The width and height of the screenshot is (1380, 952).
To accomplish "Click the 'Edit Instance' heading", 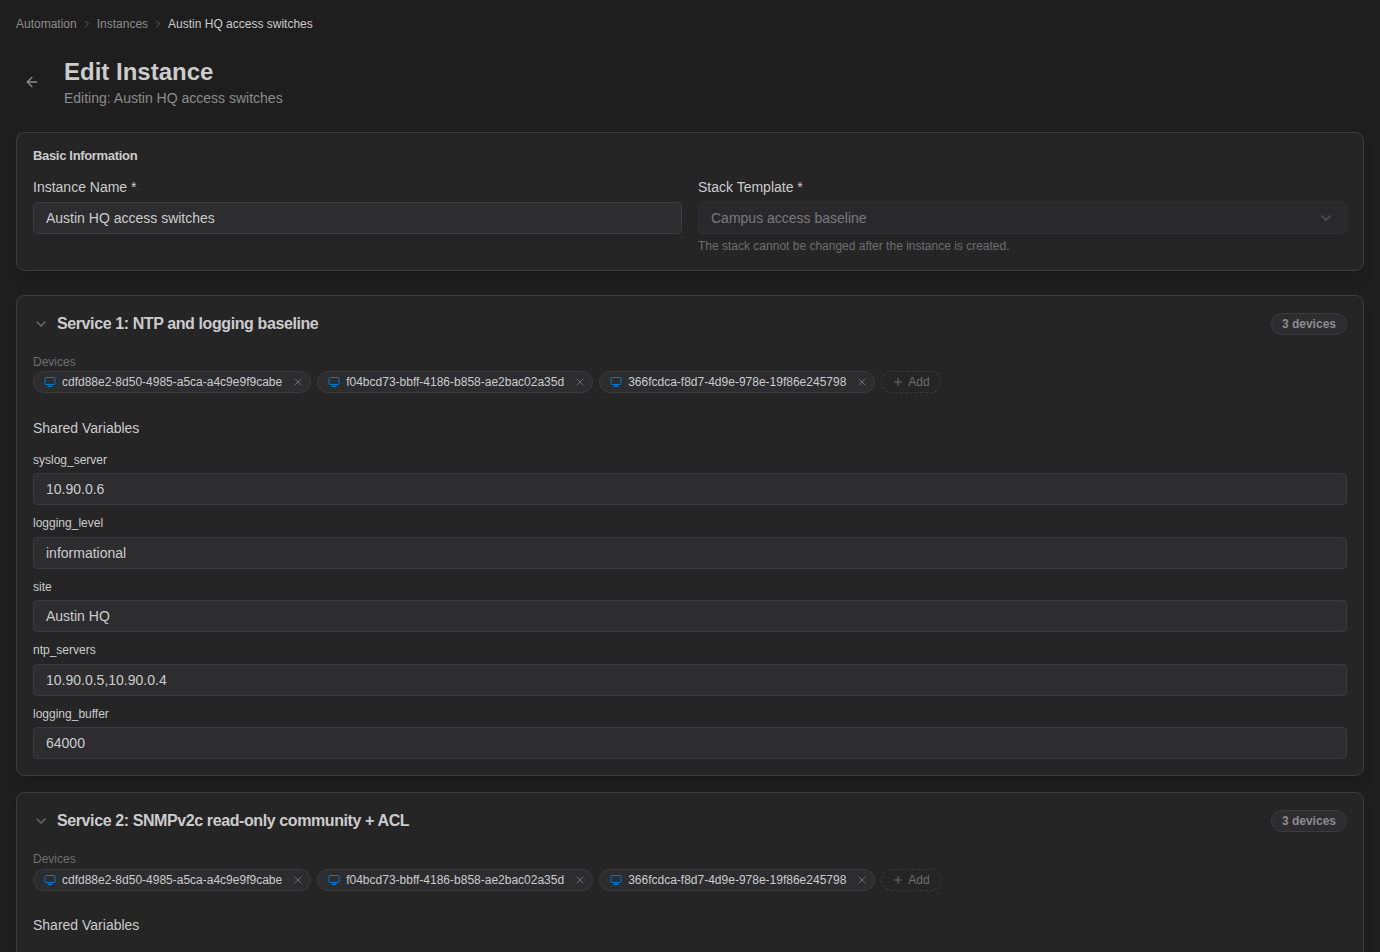I will (x=139, y=72).
